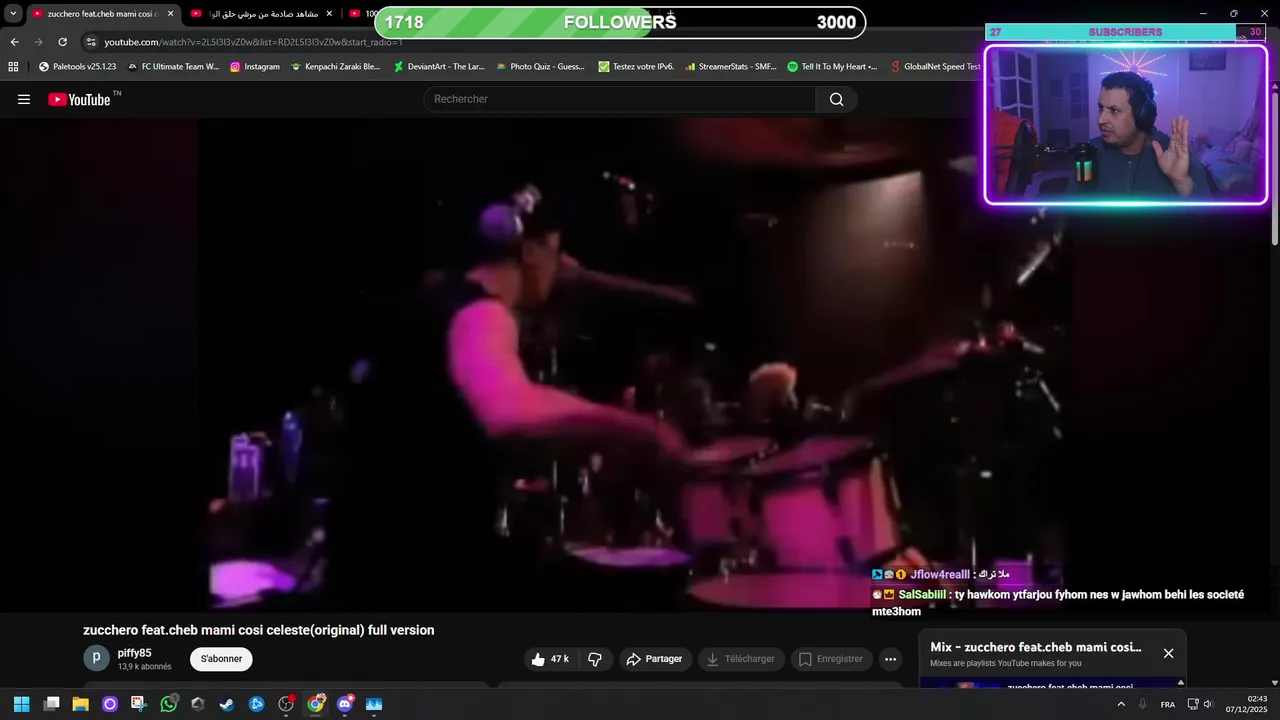Open the Mix - zucchero feat.cheb mami title
Image resolution: width=1280 pixels, height=720 pixels.
[1035, 647]
